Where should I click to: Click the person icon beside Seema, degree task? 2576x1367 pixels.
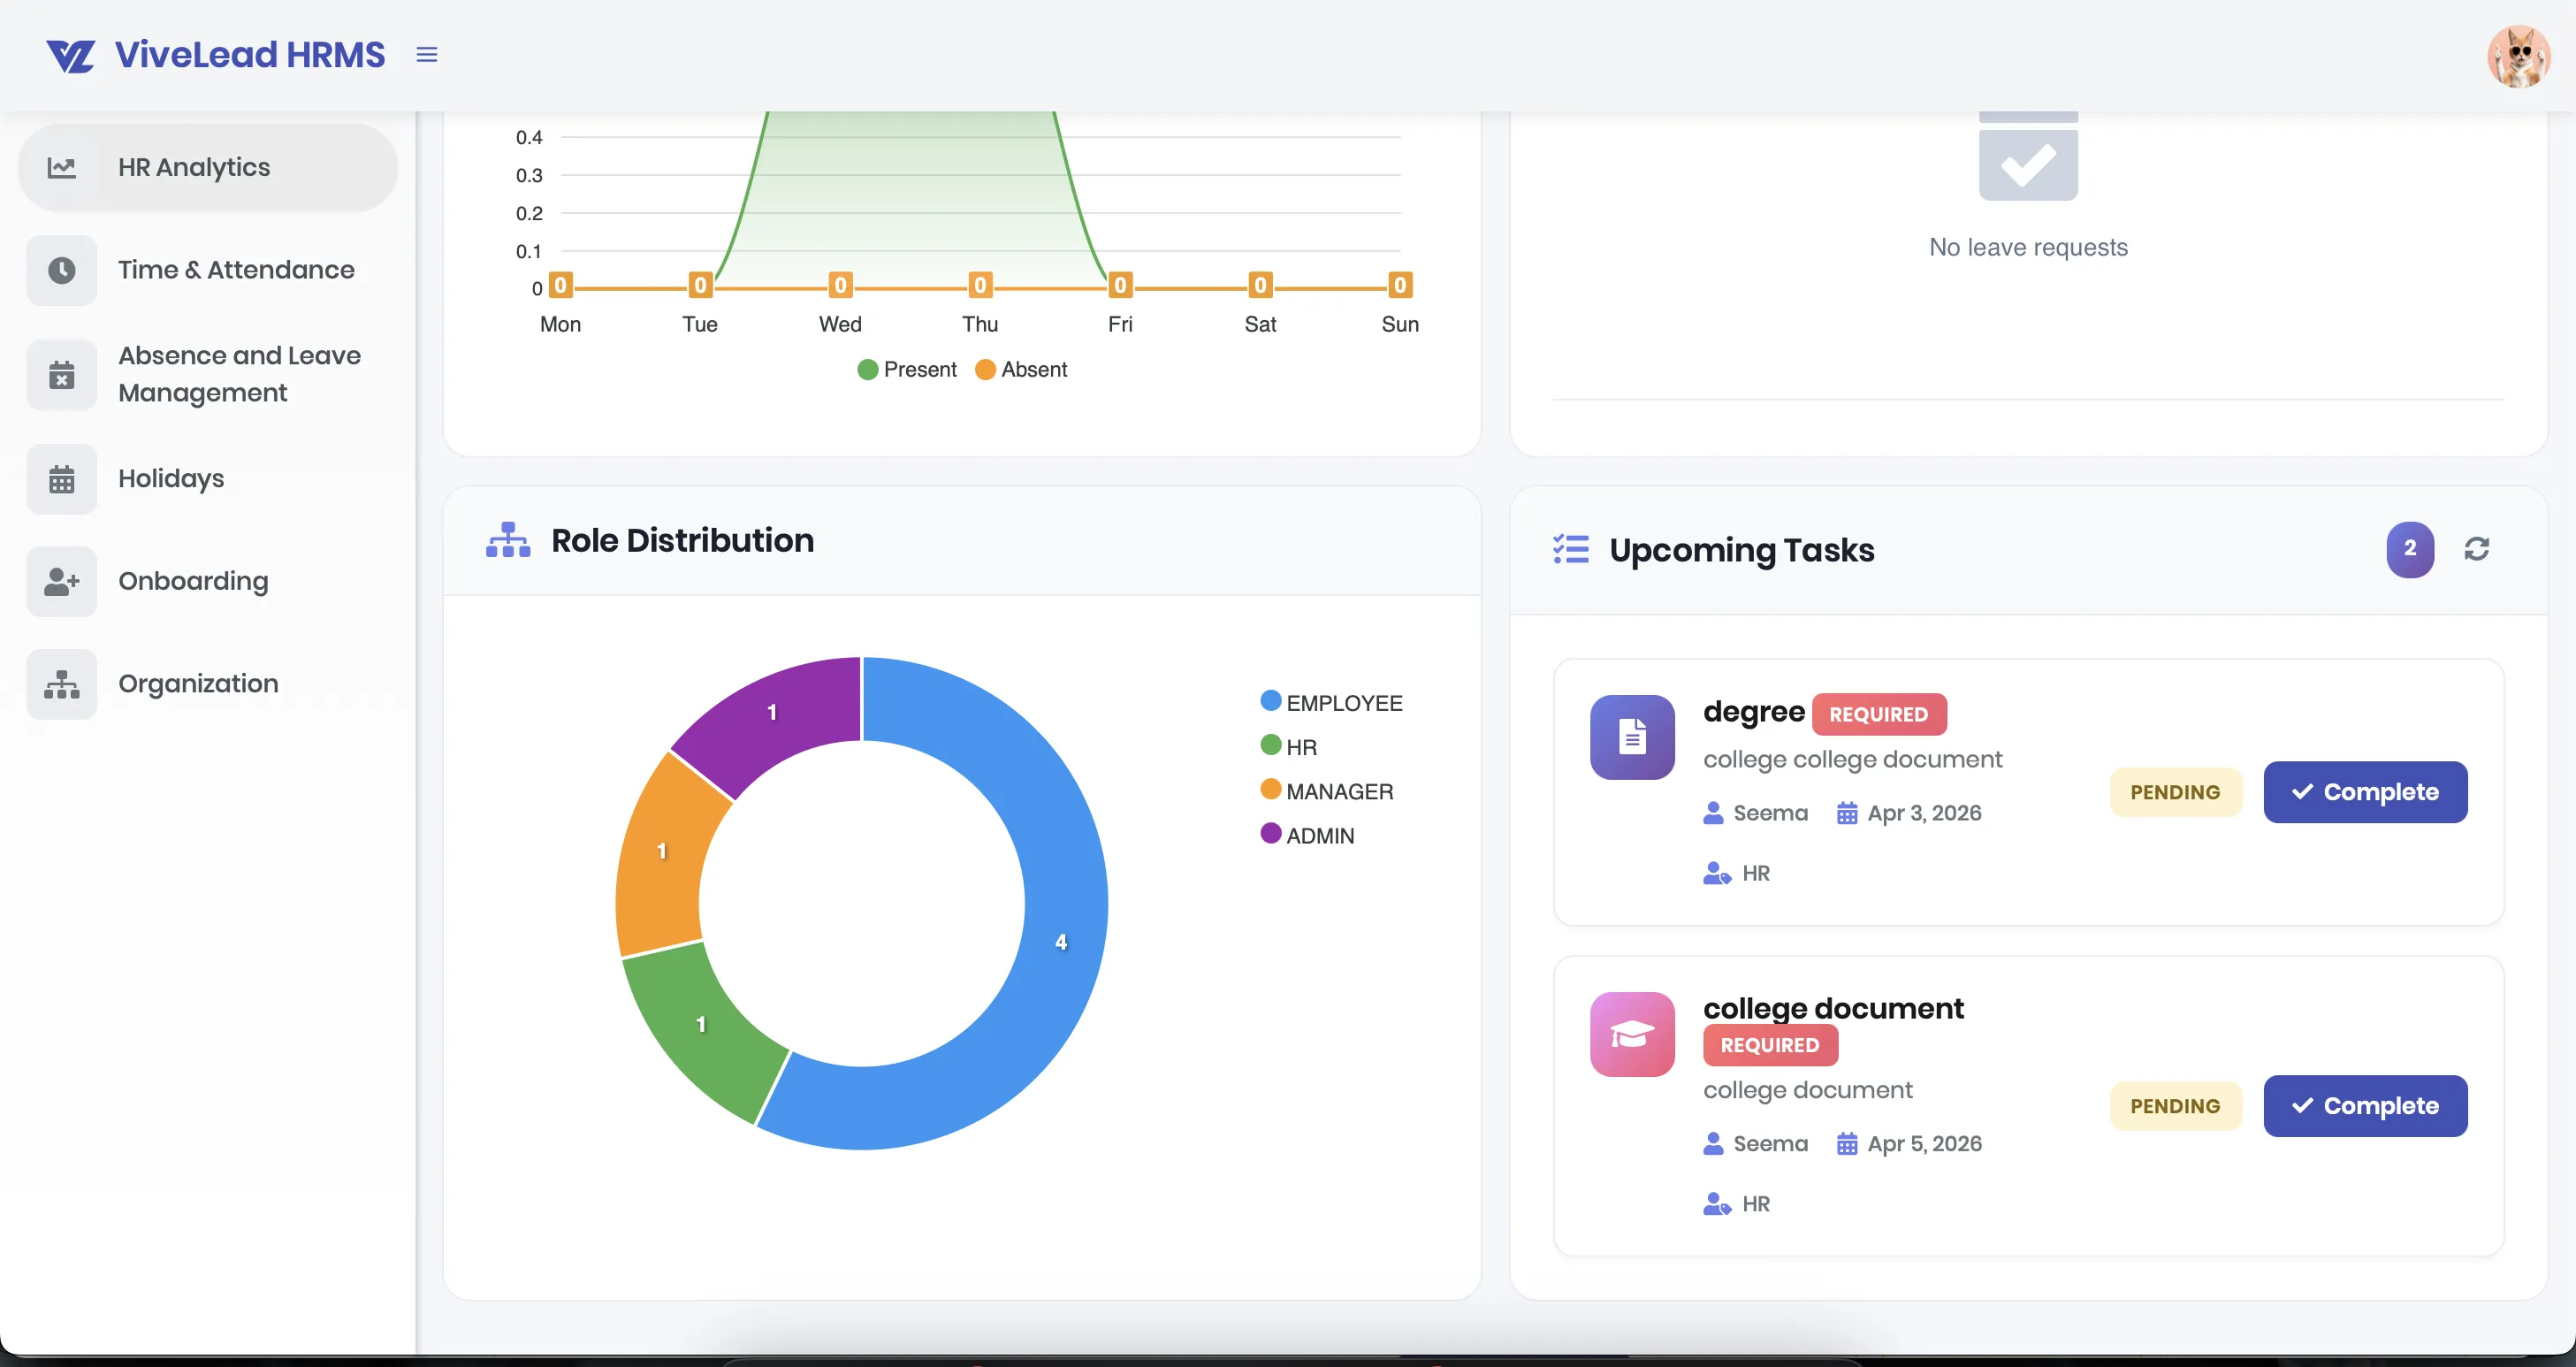1713,813
